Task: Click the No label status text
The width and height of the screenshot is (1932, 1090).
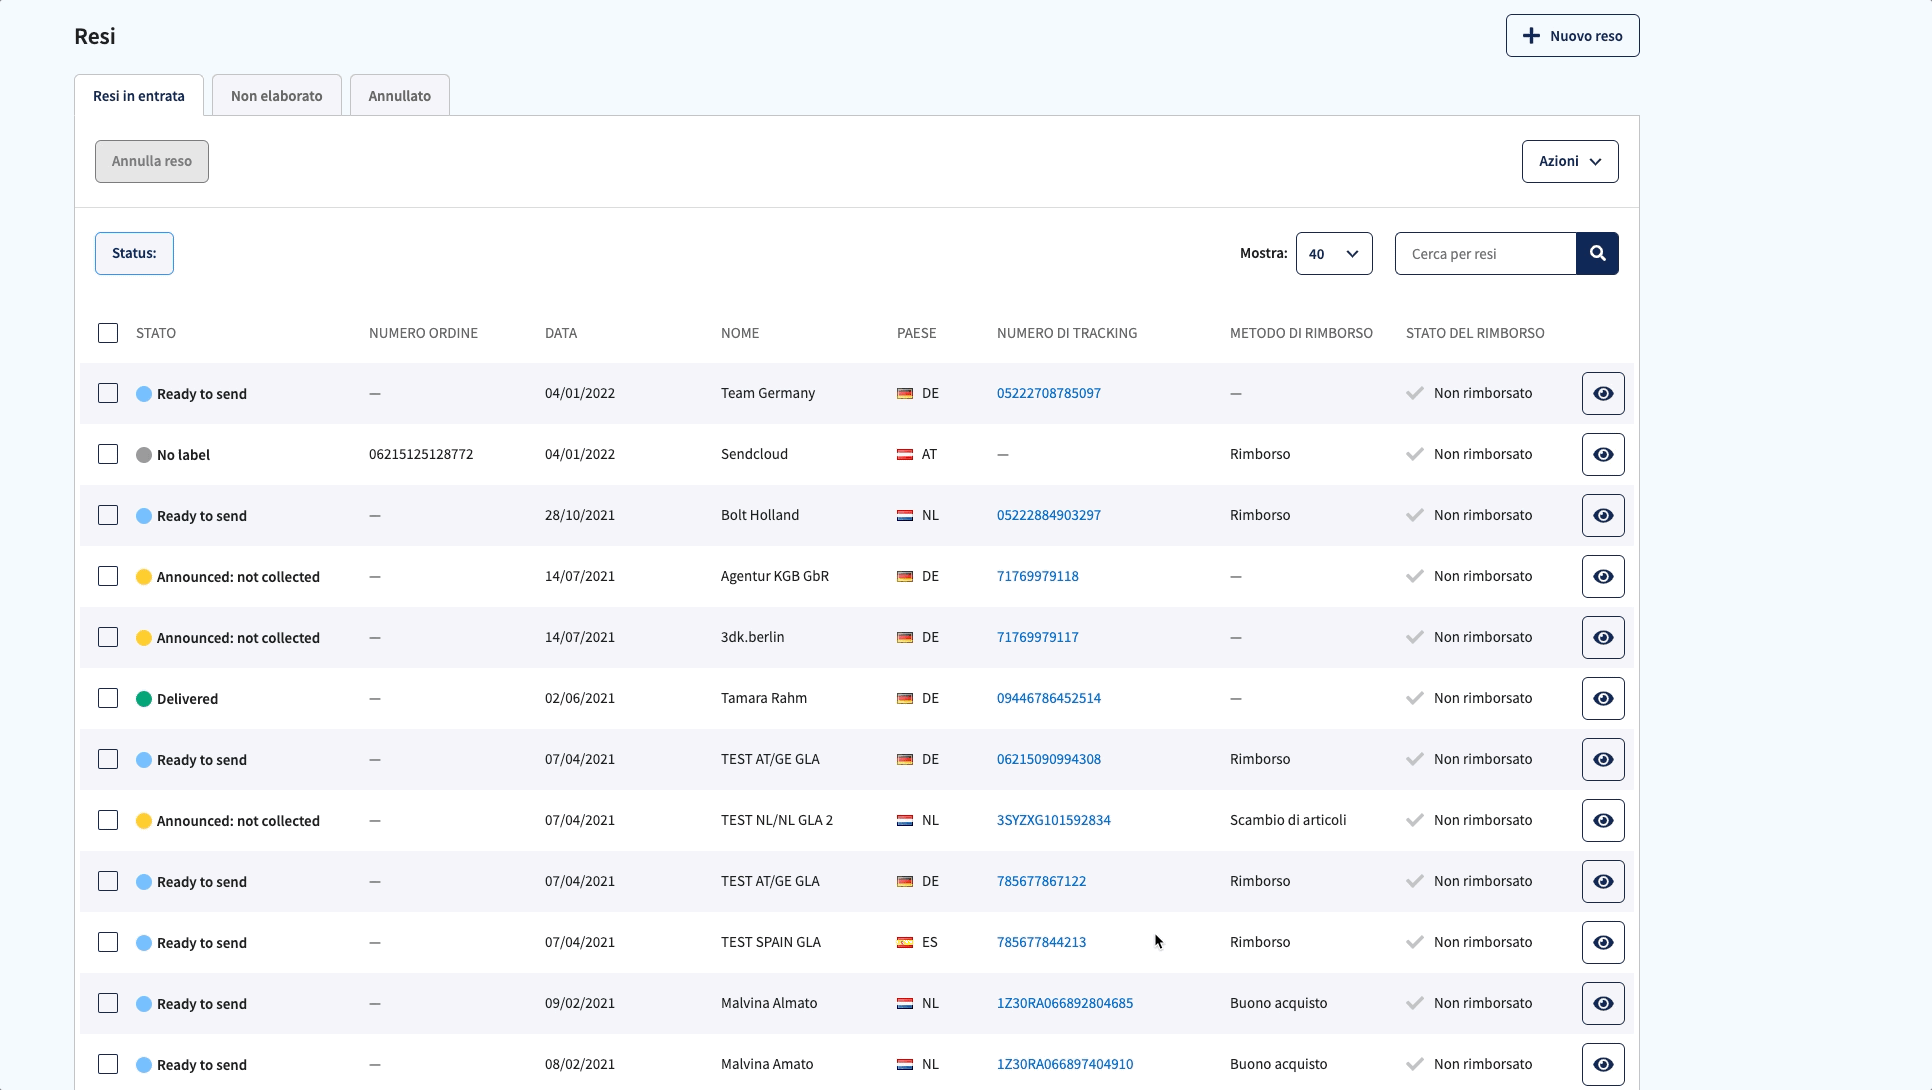Action: coord(183,455)
